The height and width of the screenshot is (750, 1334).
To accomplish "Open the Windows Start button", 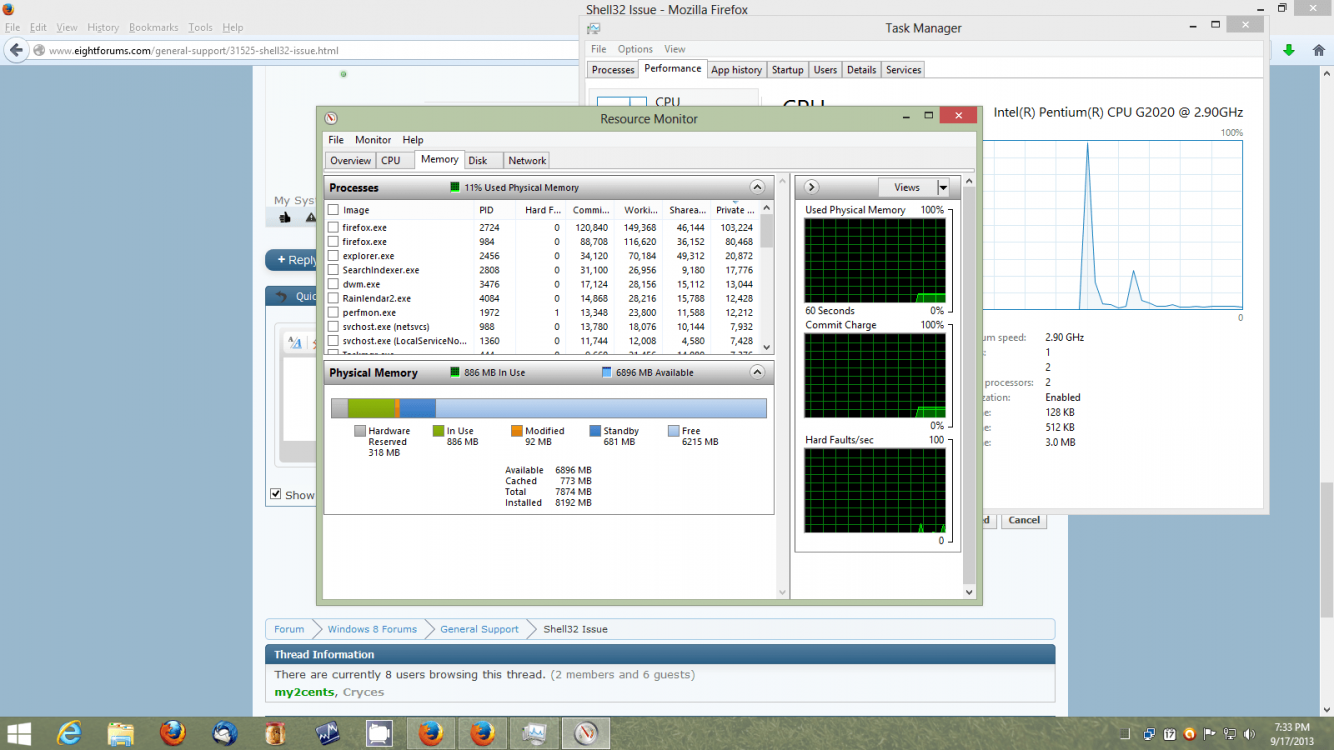I will click(19, 733).
